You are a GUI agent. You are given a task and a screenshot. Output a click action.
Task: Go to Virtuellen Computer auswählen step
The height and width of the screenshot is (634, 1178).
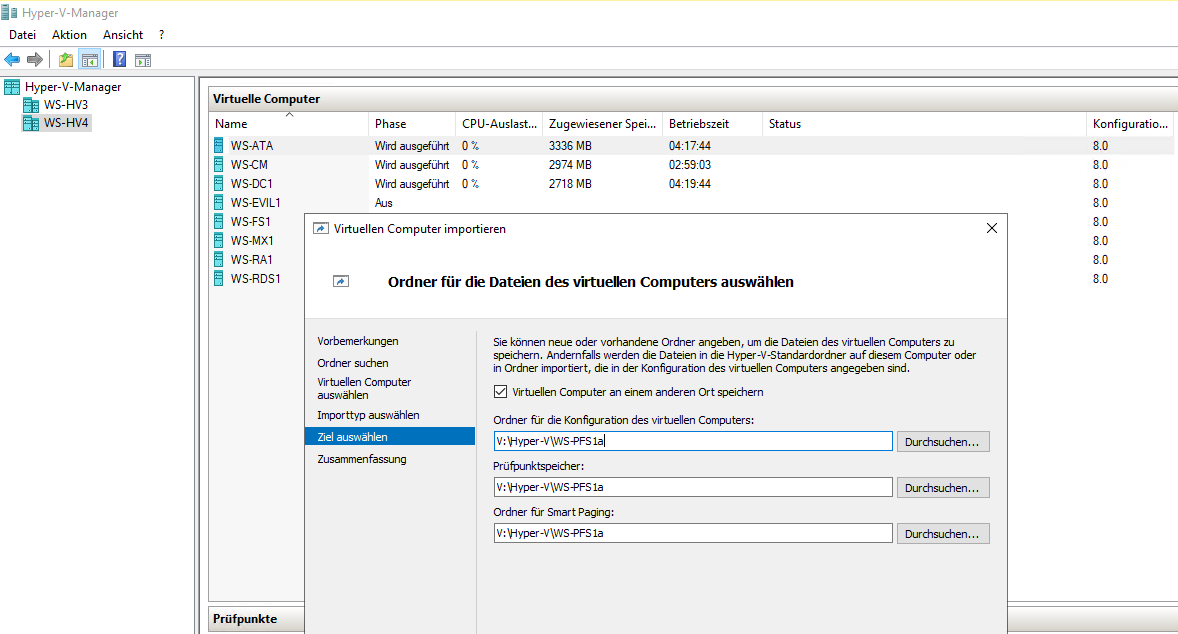364,388
